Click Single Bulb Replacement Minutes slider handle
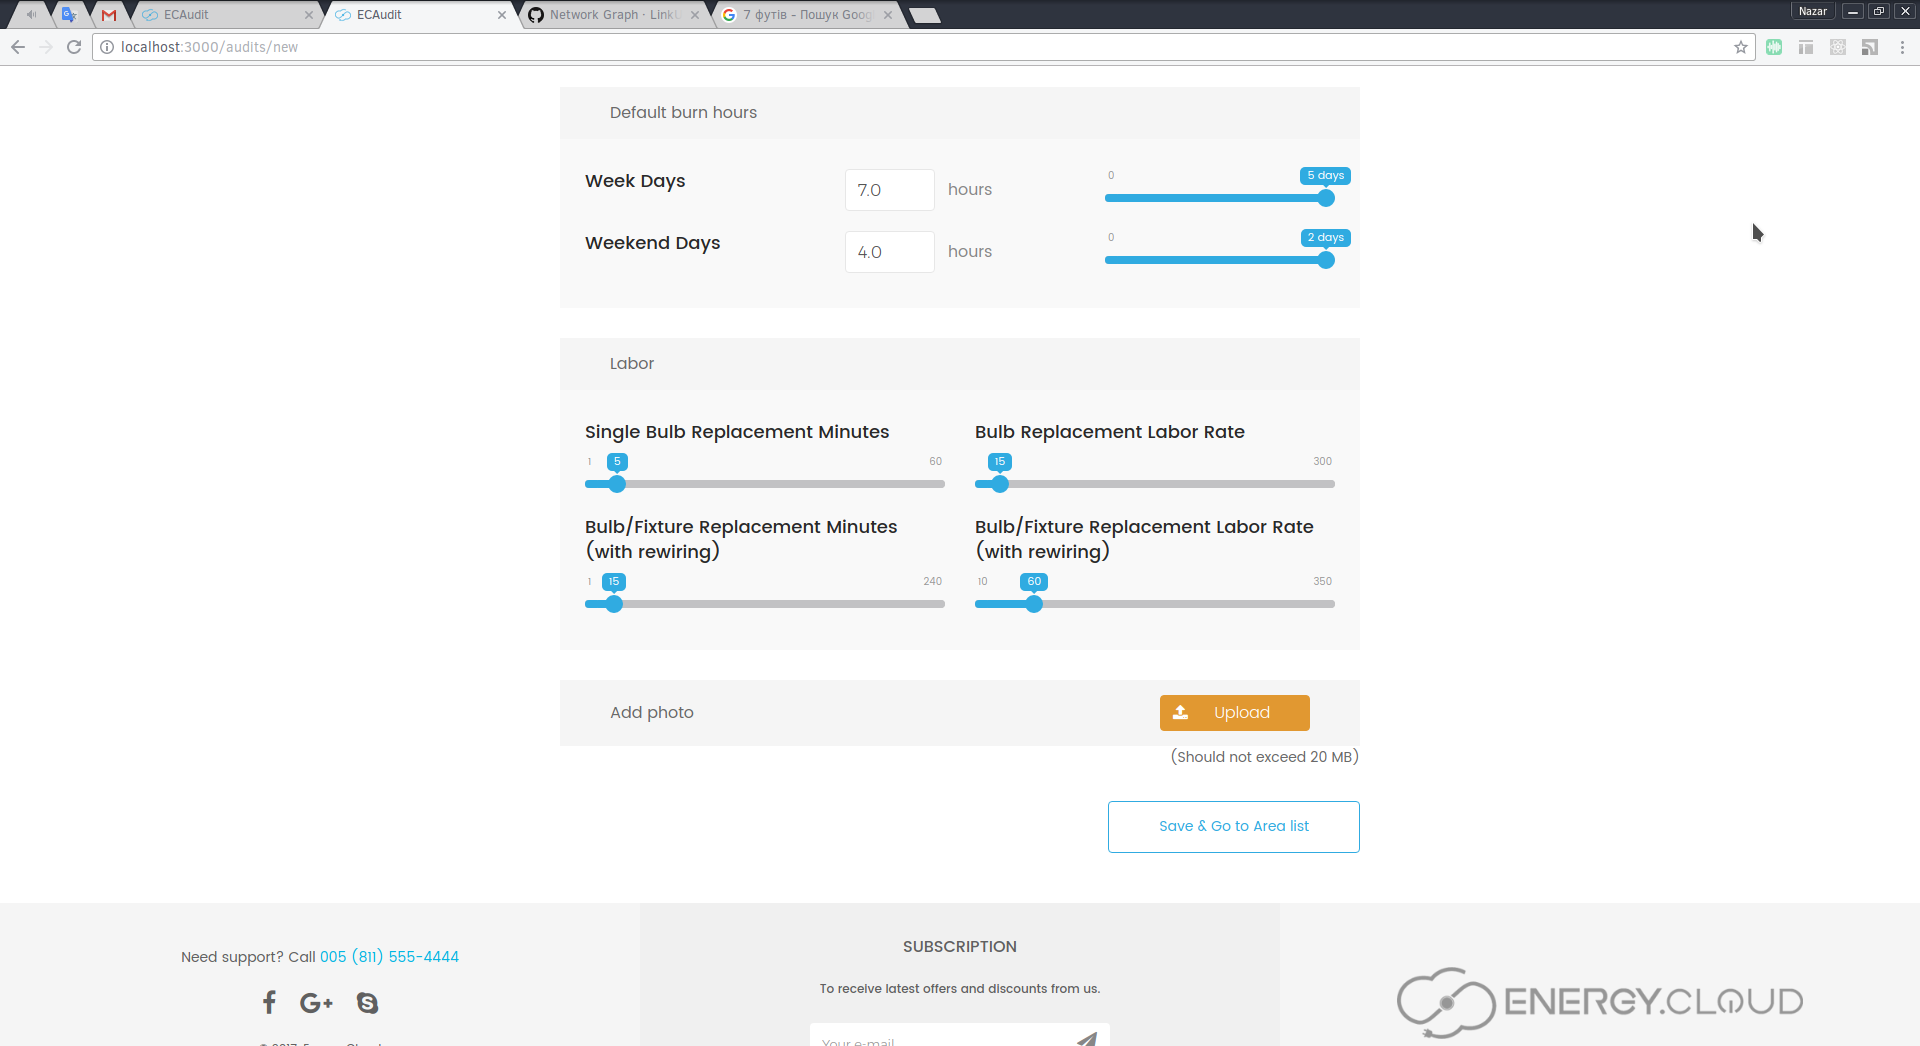1920x1046 pixels. coord(617,484)
